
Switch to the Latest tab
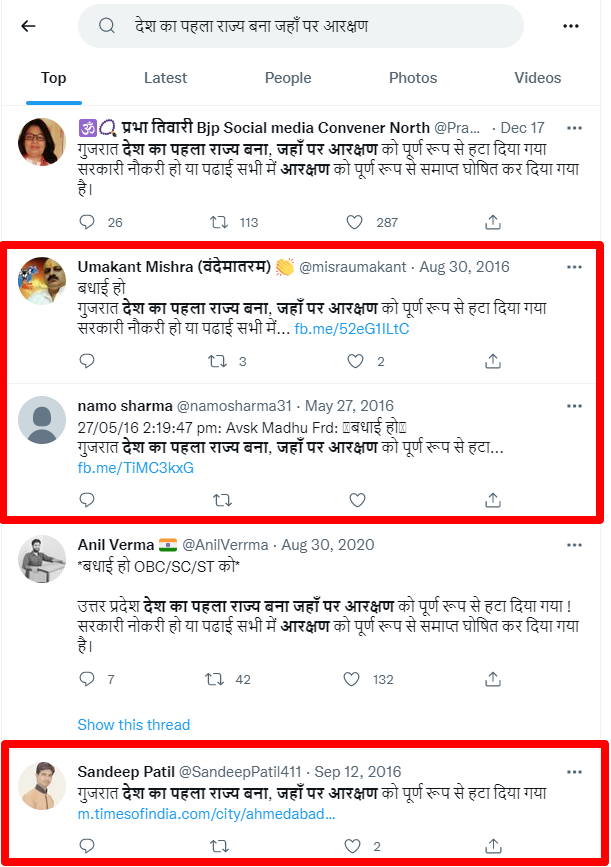pyautogui.click(x=165, y=78)
